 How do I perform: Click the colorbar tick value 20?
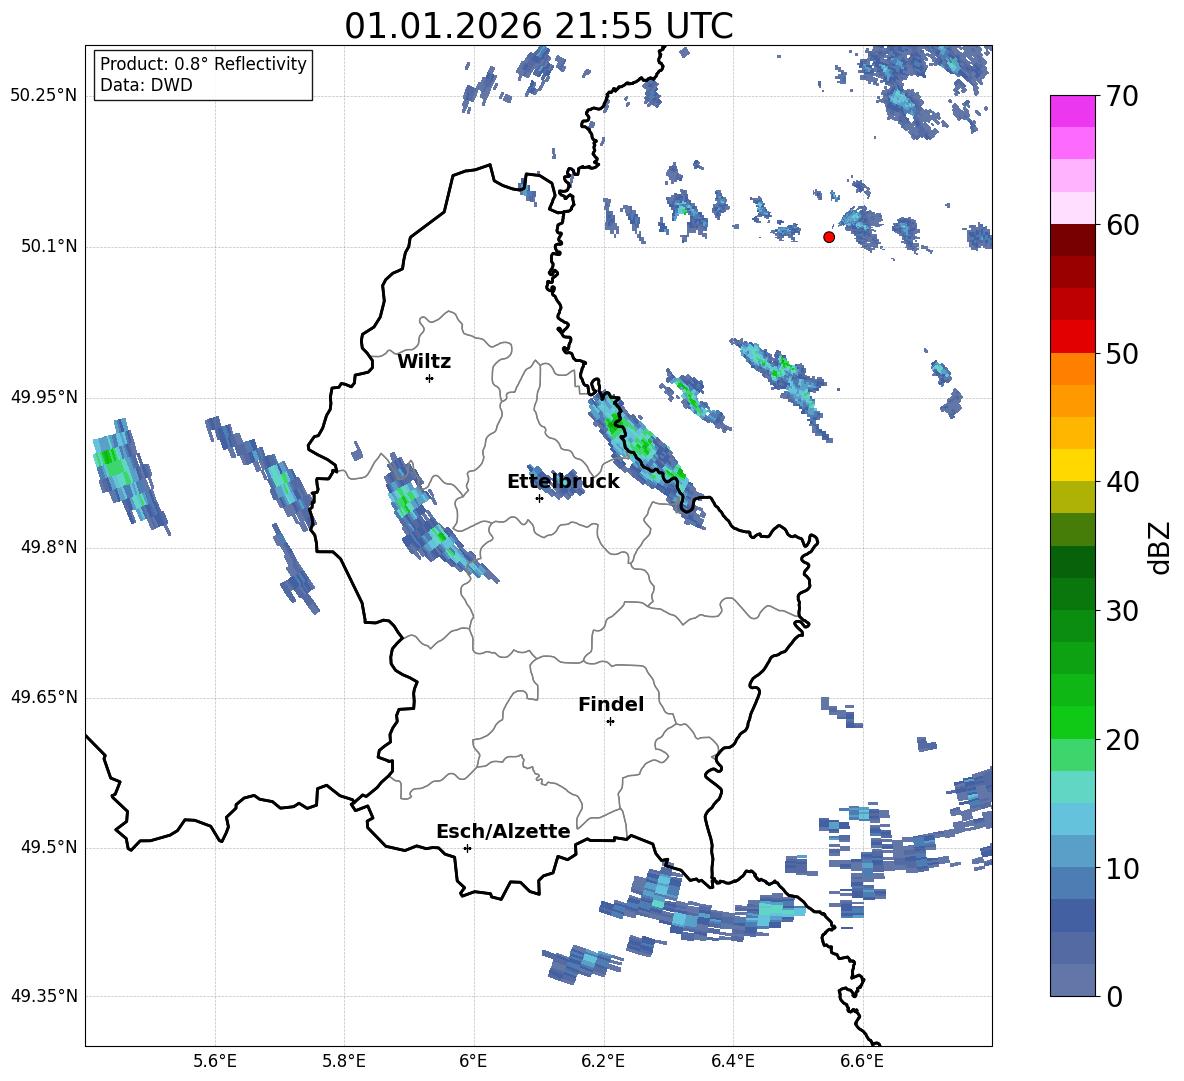coord(1121,740)
